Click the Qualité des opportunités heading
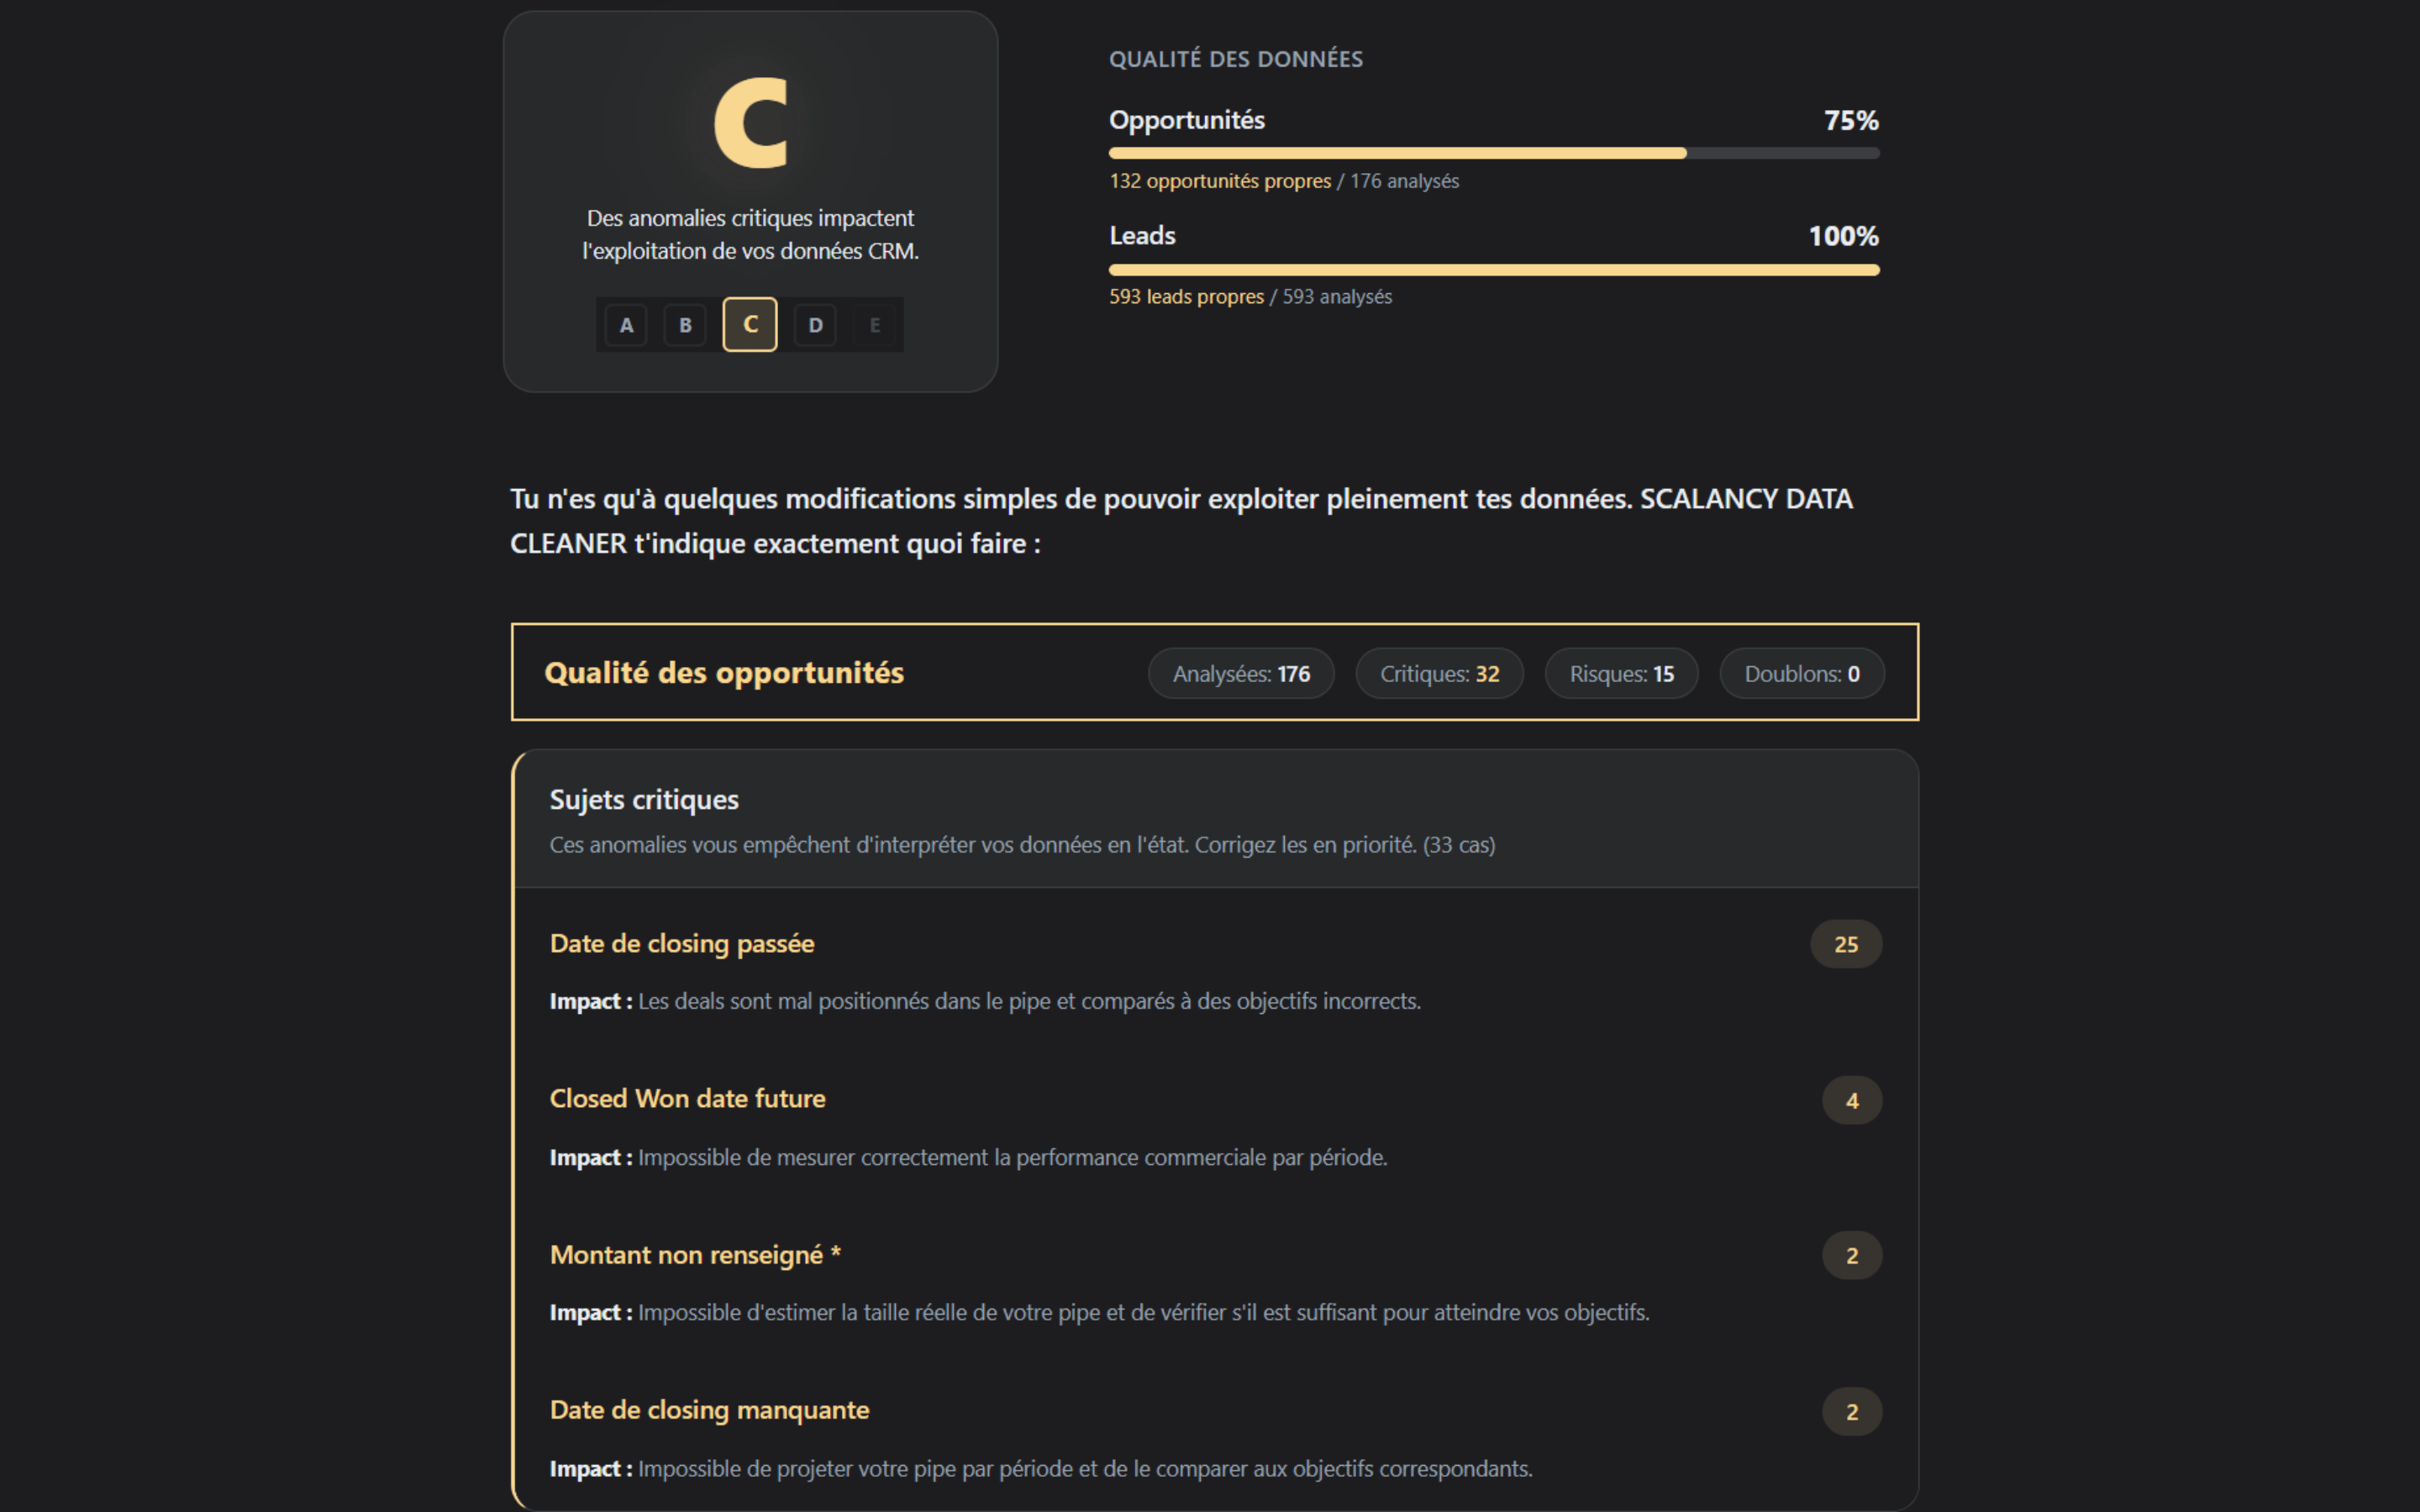This screenshot has width=2420, height=1512. click(724, 673)
